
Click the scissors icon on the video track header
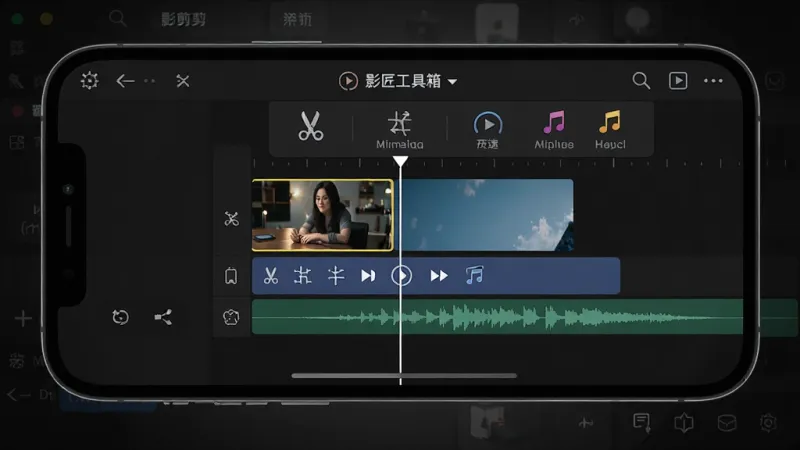point(231,219)
